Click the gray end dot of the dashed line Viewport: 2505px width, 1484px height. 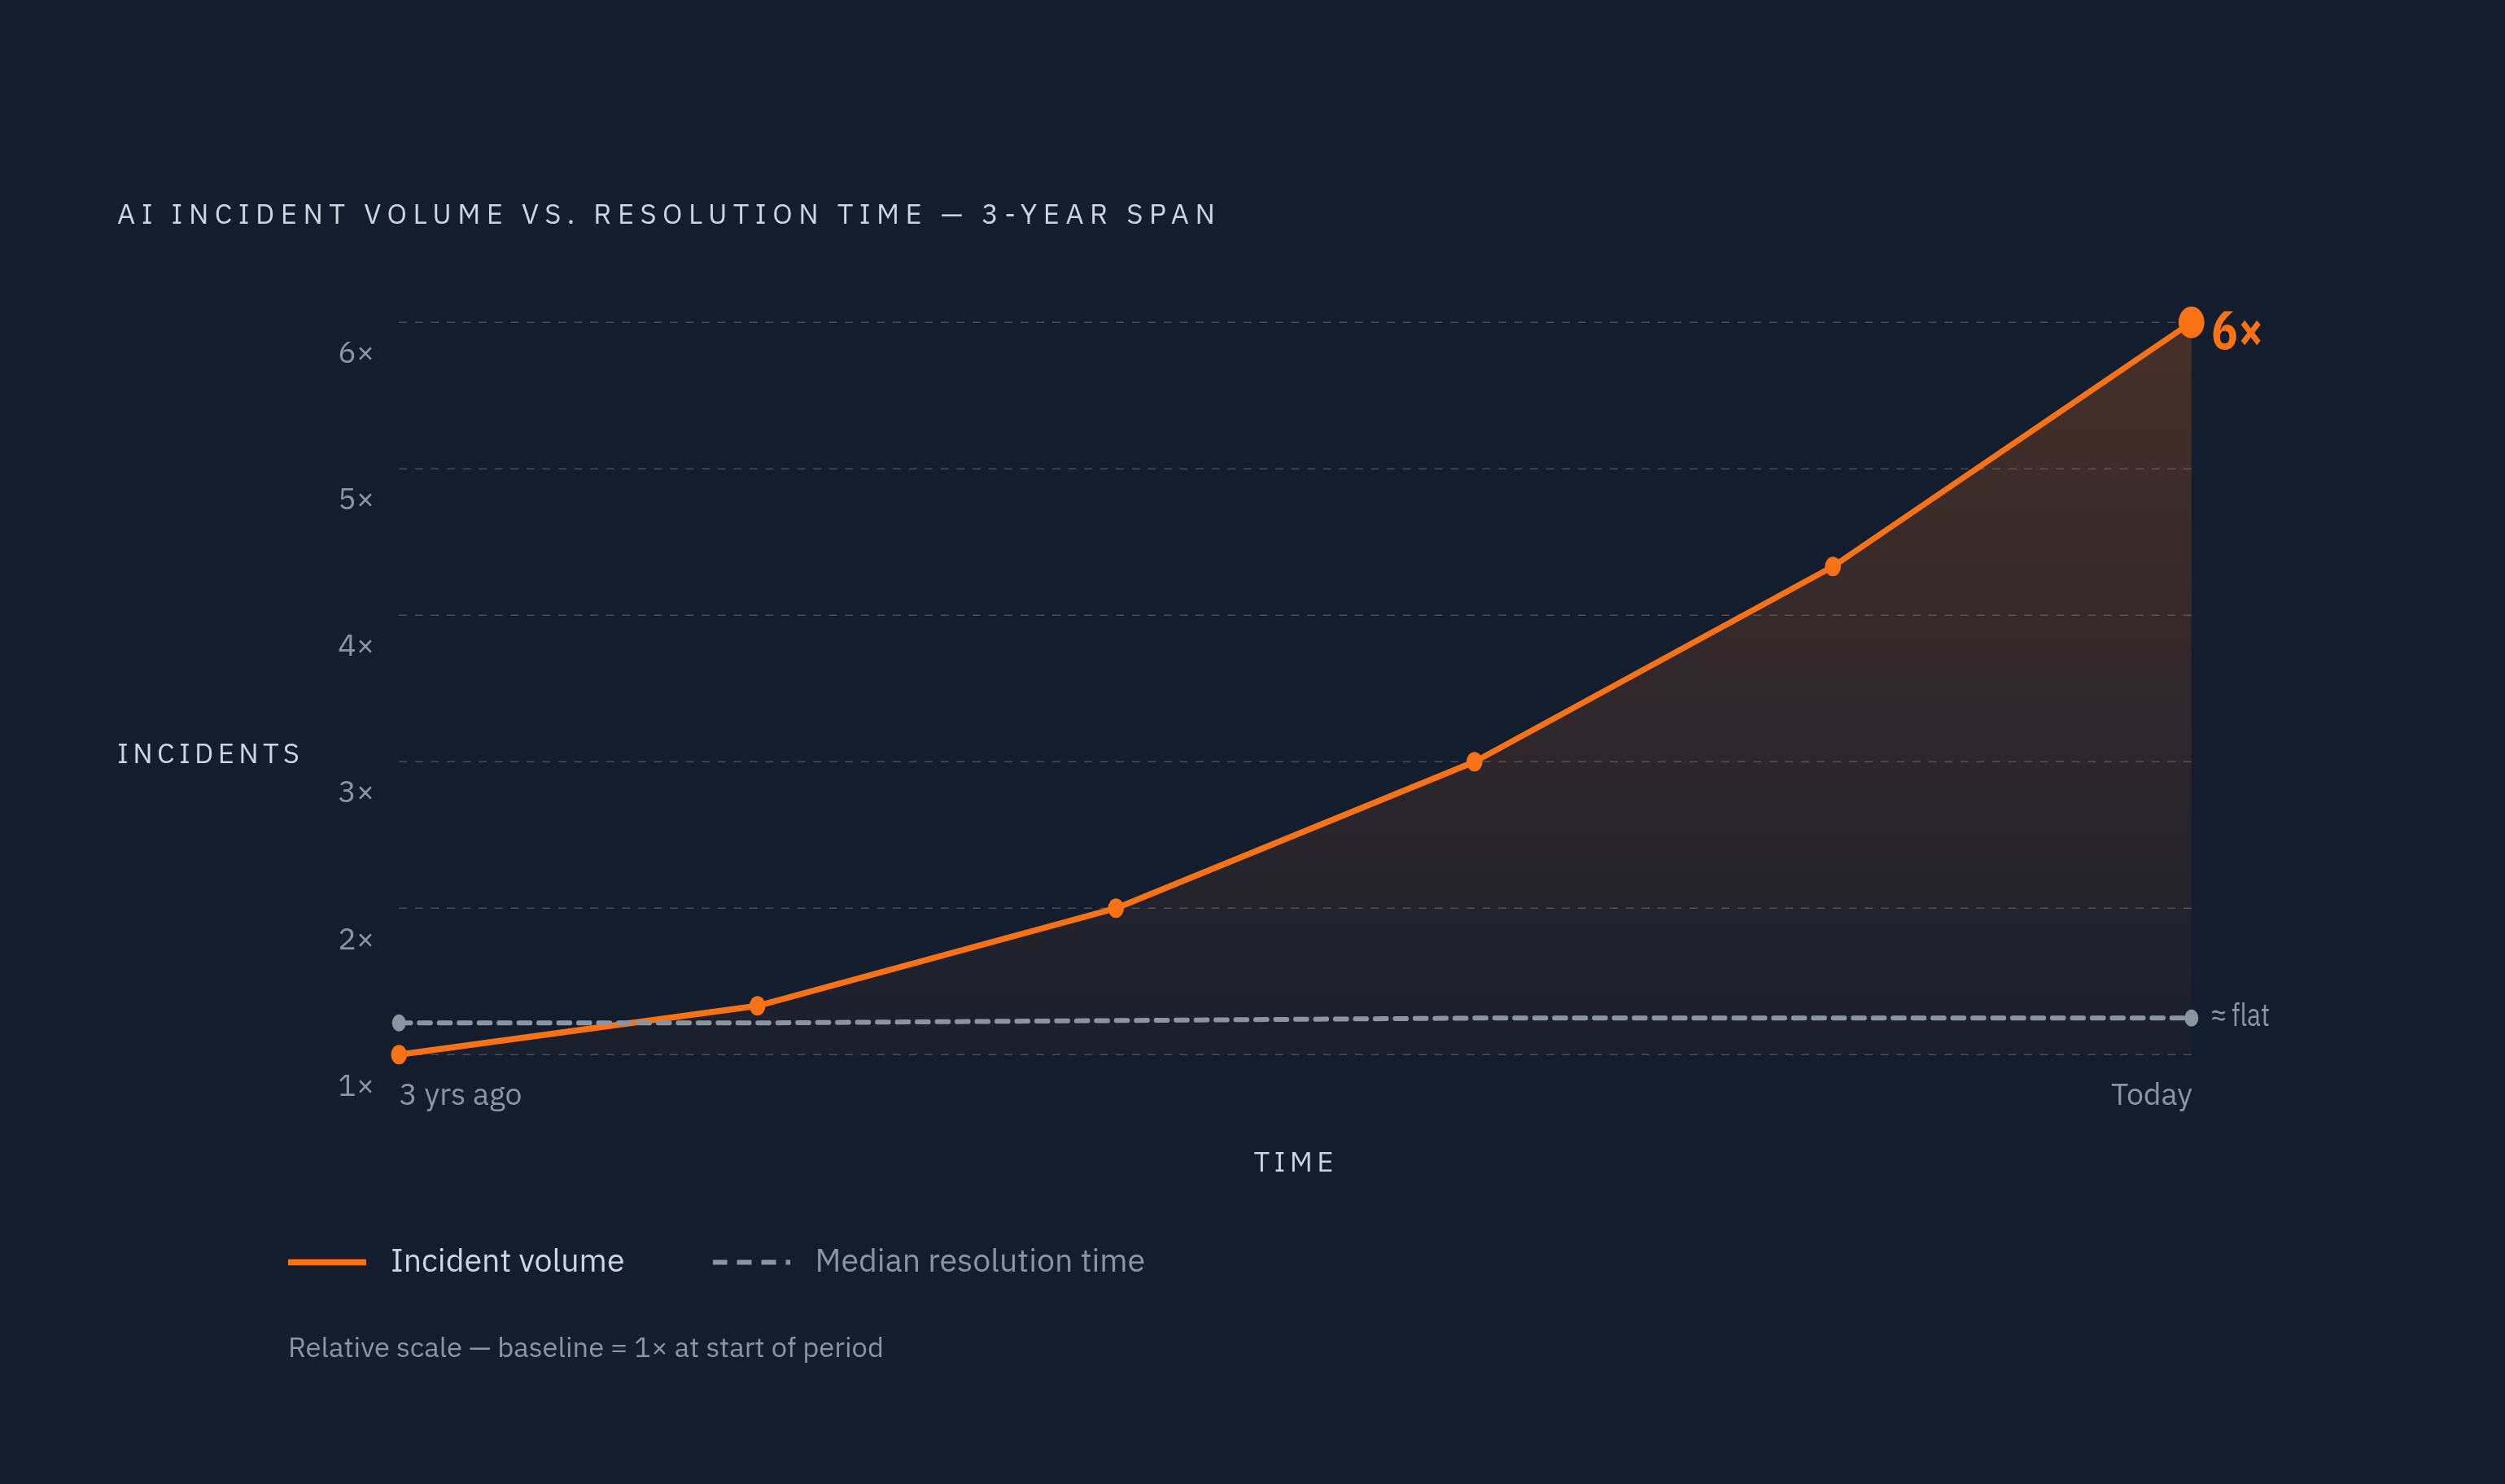2191,1018
